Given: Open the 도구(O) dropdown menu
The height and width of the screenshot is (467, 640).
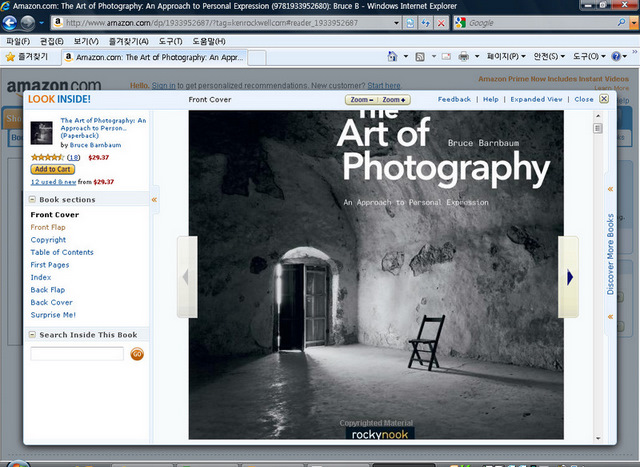Looking at the screenshot, I should [x=589, y=56].
